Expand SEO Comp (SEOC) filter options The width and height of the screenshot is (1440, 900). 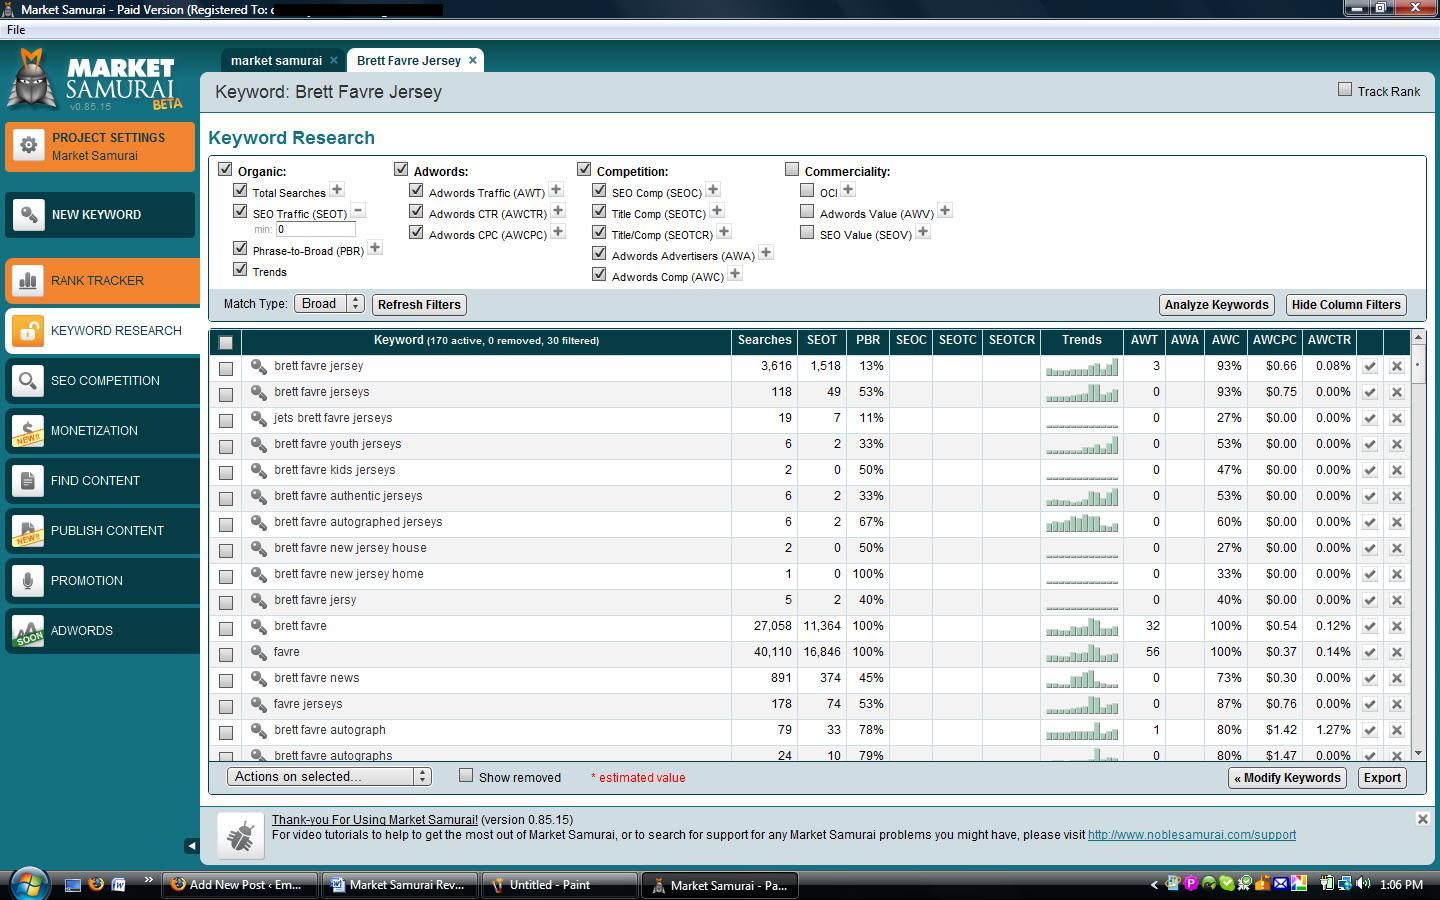(x=713, y=189)
